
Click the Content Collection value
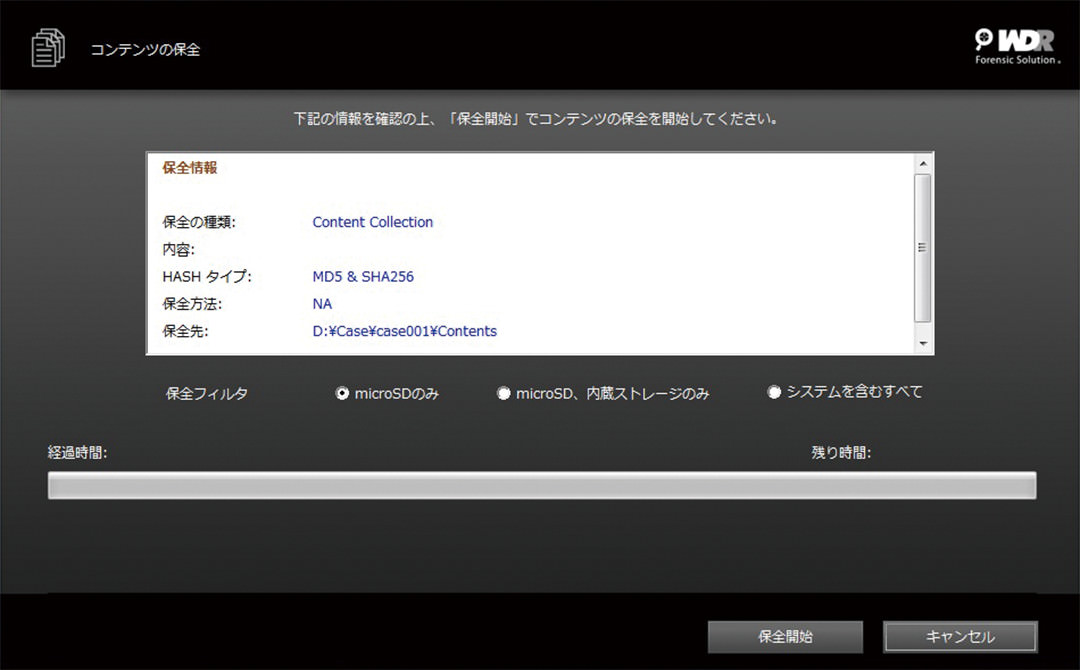pos(373,222)
